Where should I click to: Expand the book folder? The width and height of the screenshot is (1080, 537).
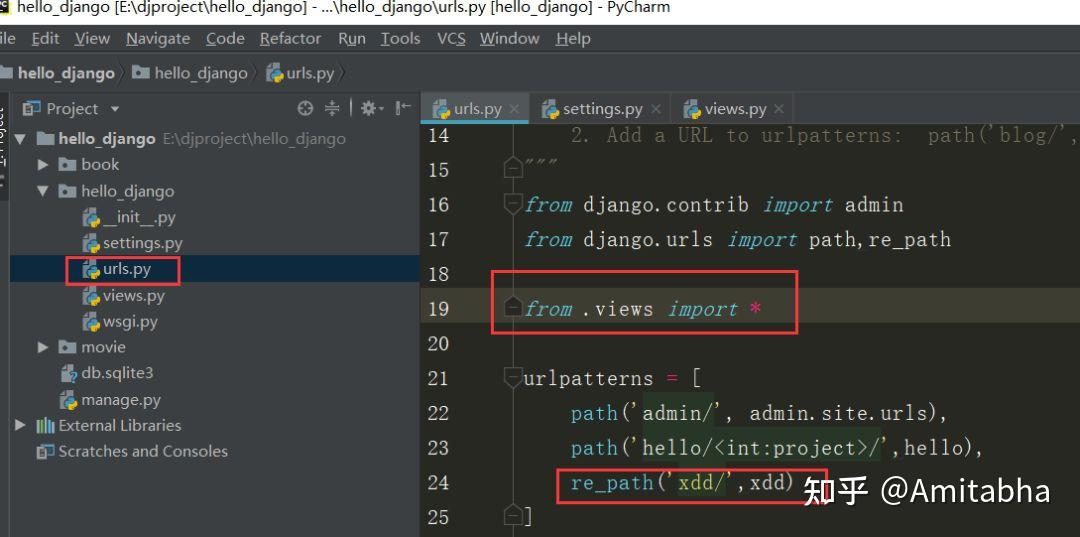coord(43,165)
